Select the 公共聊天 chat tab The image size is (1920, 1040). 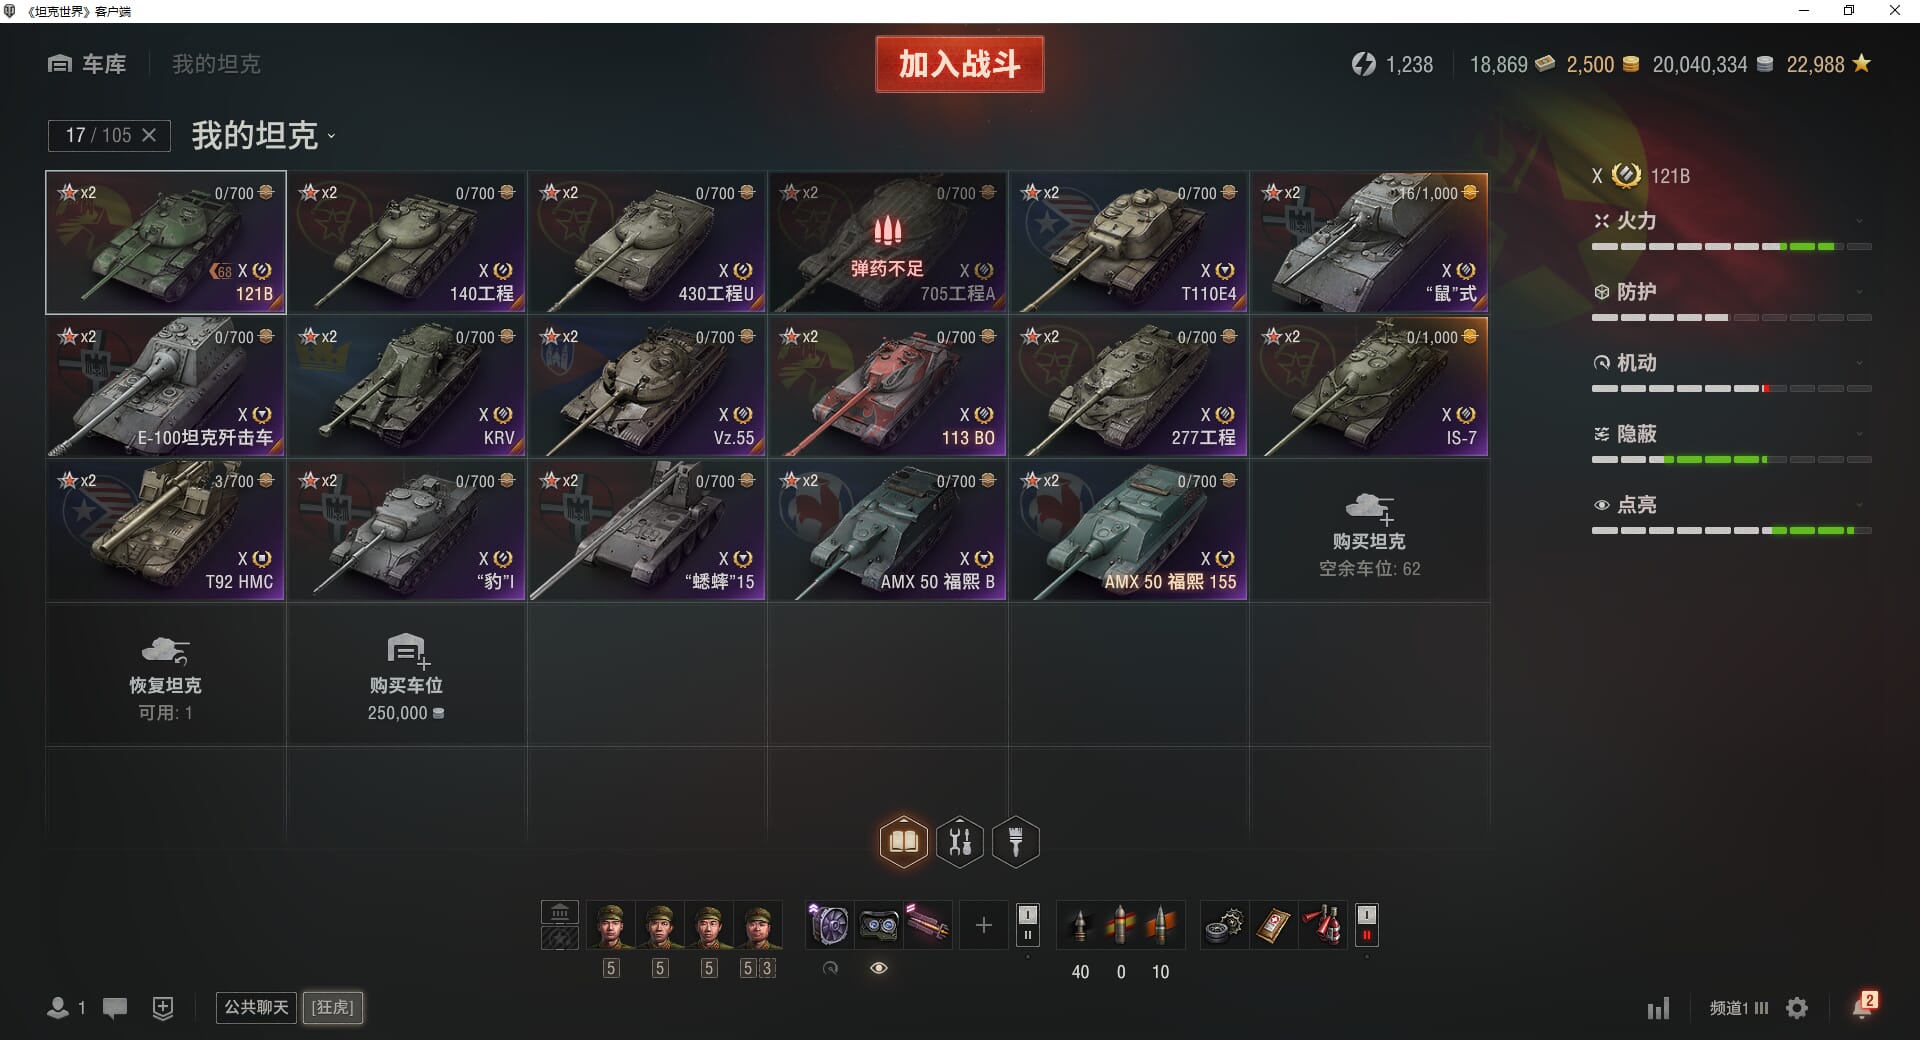[256, 1007]
